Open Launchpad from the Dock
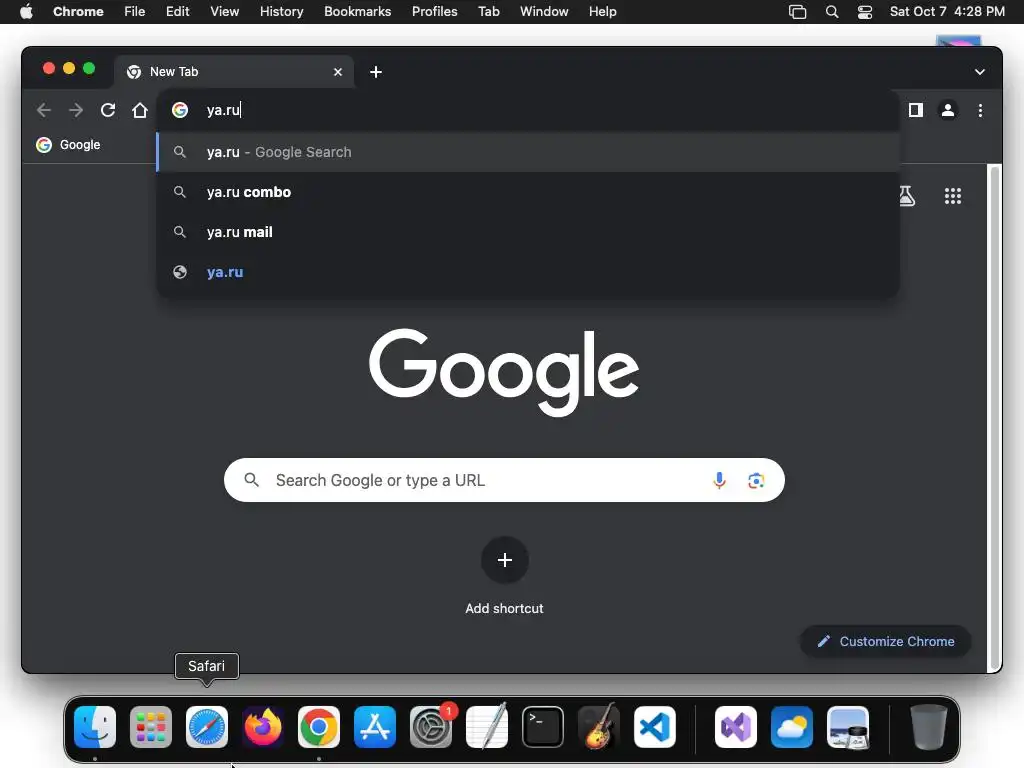 151,727
